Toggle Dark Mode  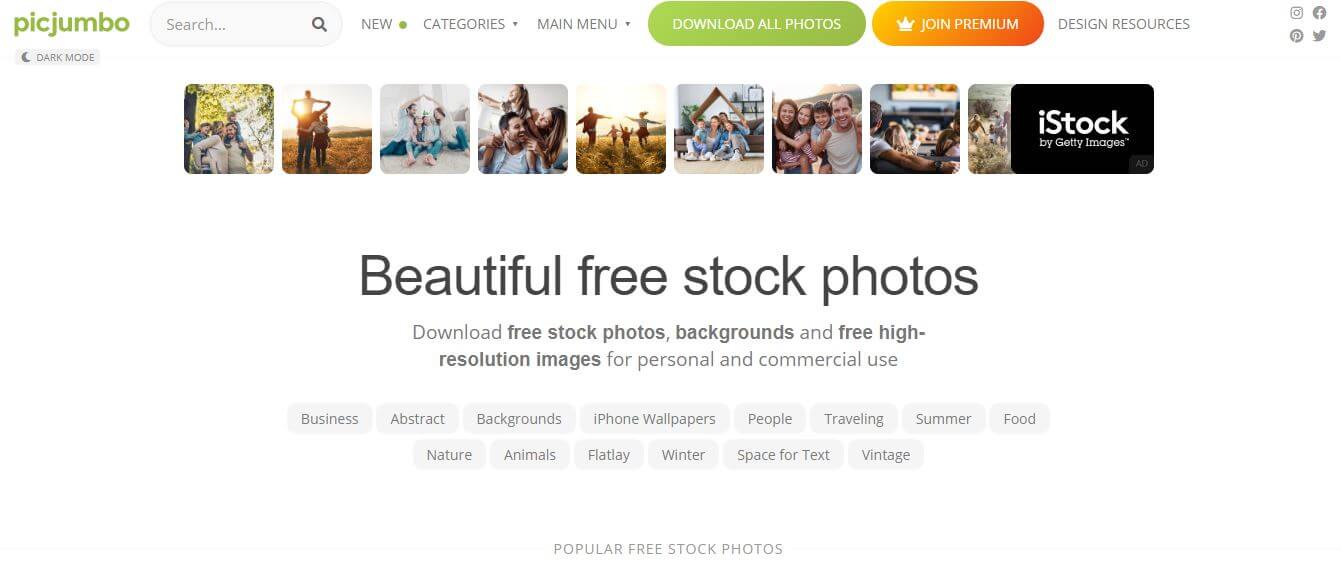coord(58,58)
